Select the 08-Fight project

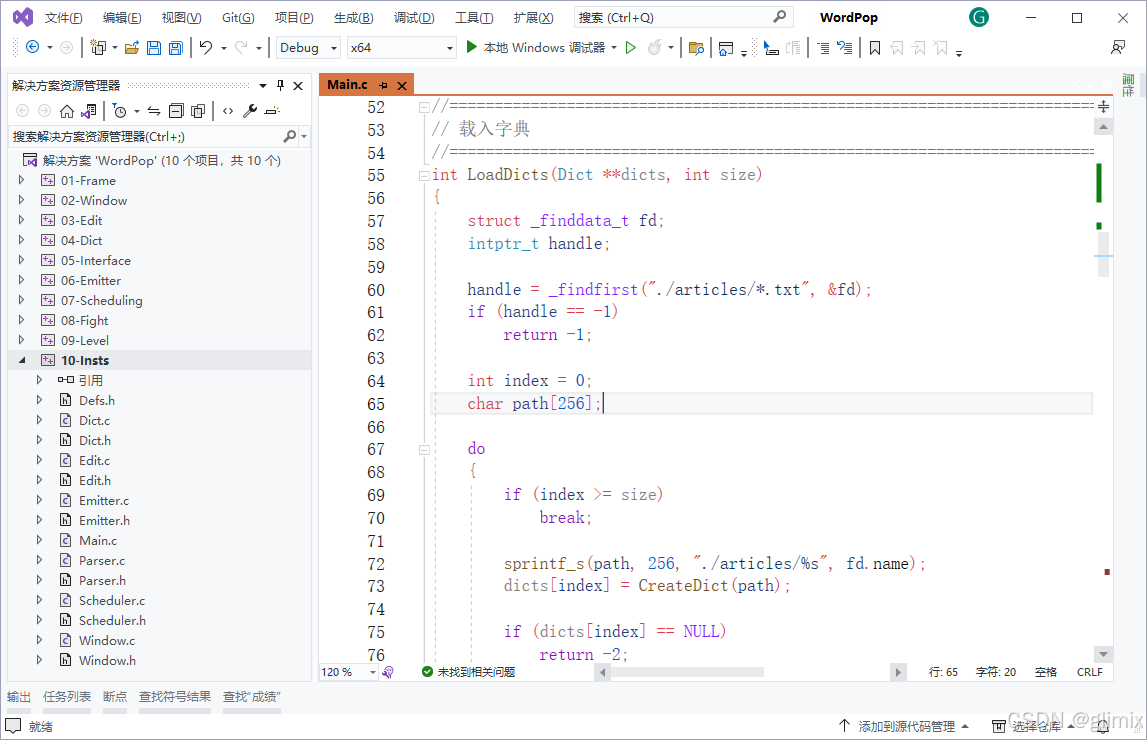pyautogui.click(x=85, y=320)
